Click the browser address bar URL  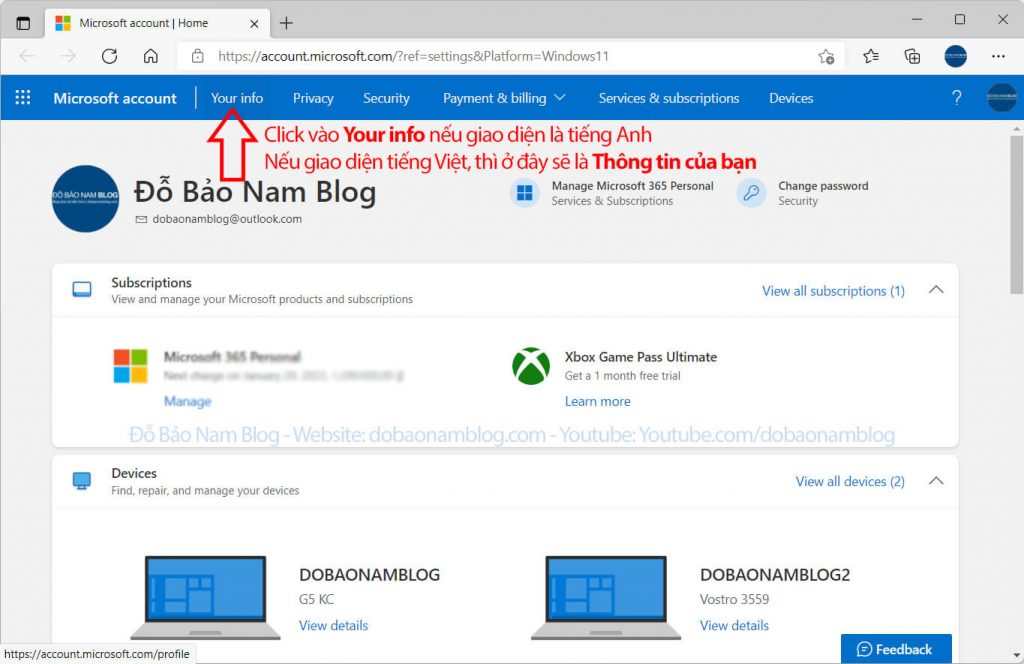pos(413,56)
